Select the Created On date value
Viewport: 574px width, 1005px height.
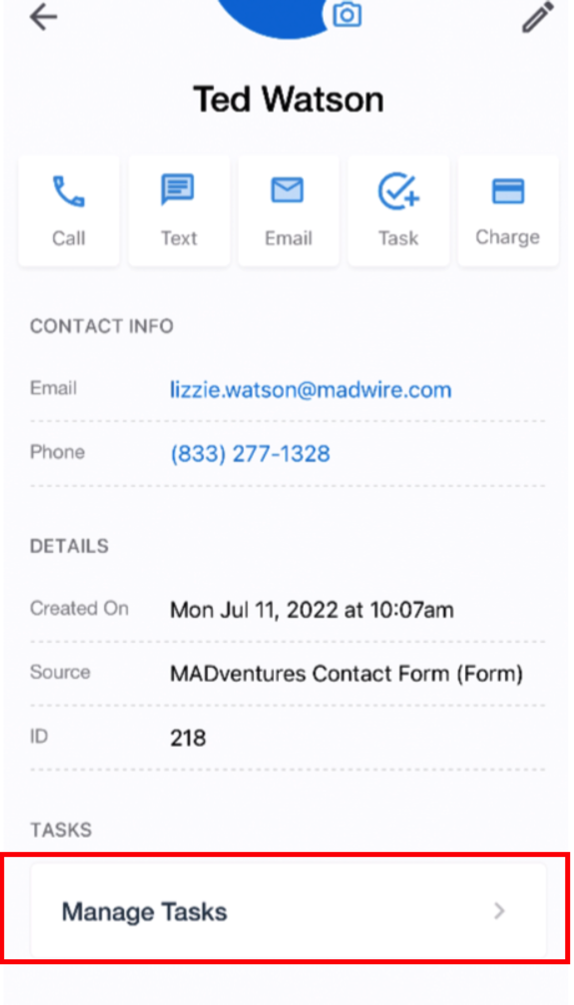pyautogui.click(x=311, y=610)
